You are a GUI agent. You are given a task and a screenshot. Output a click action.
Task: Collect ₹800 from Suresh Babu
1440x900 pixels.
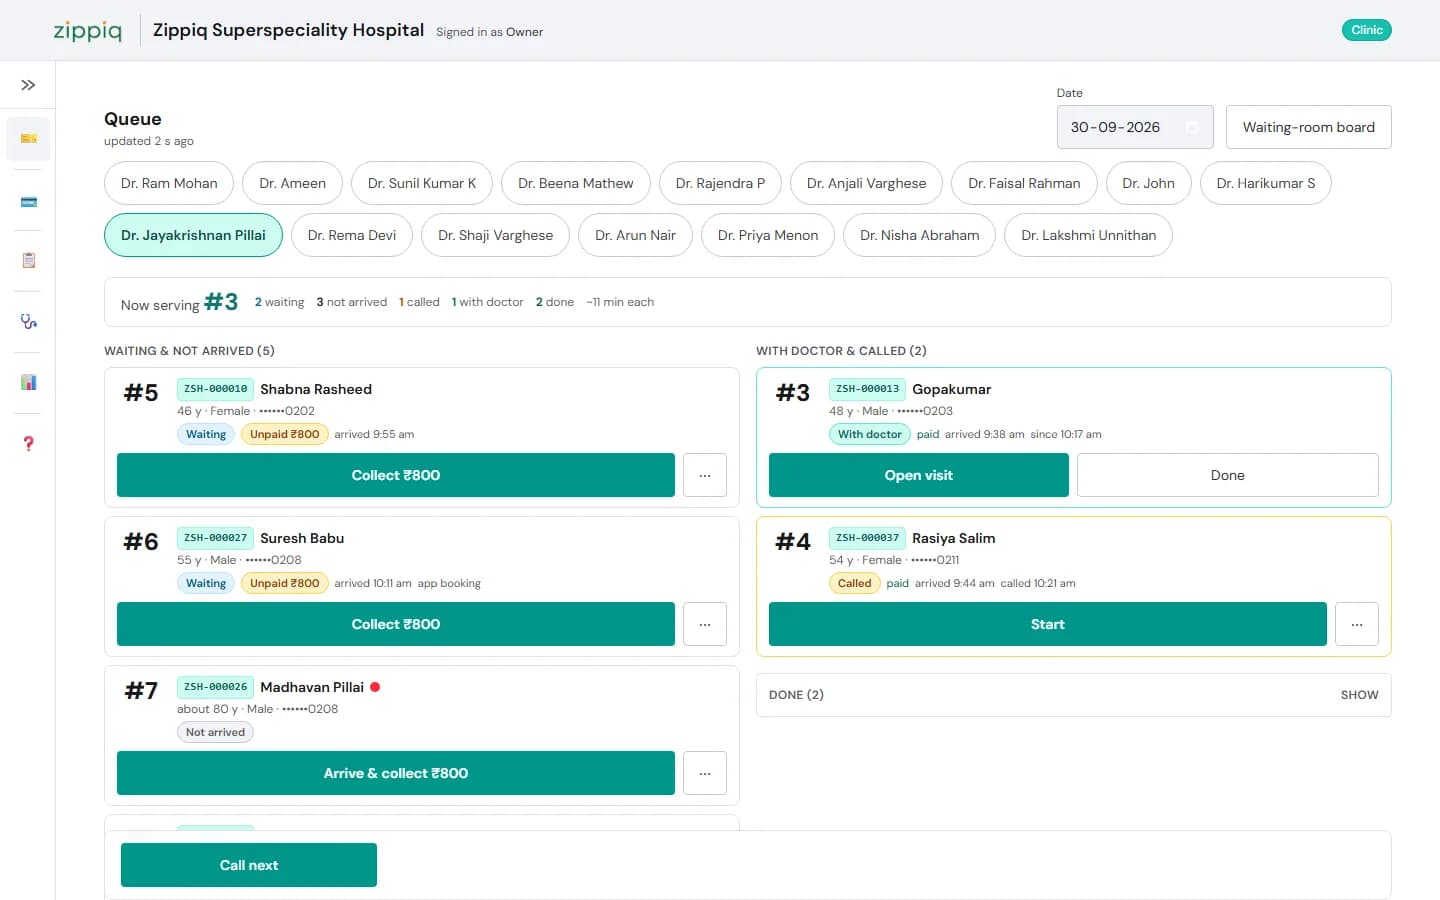[x=396, y=624]
